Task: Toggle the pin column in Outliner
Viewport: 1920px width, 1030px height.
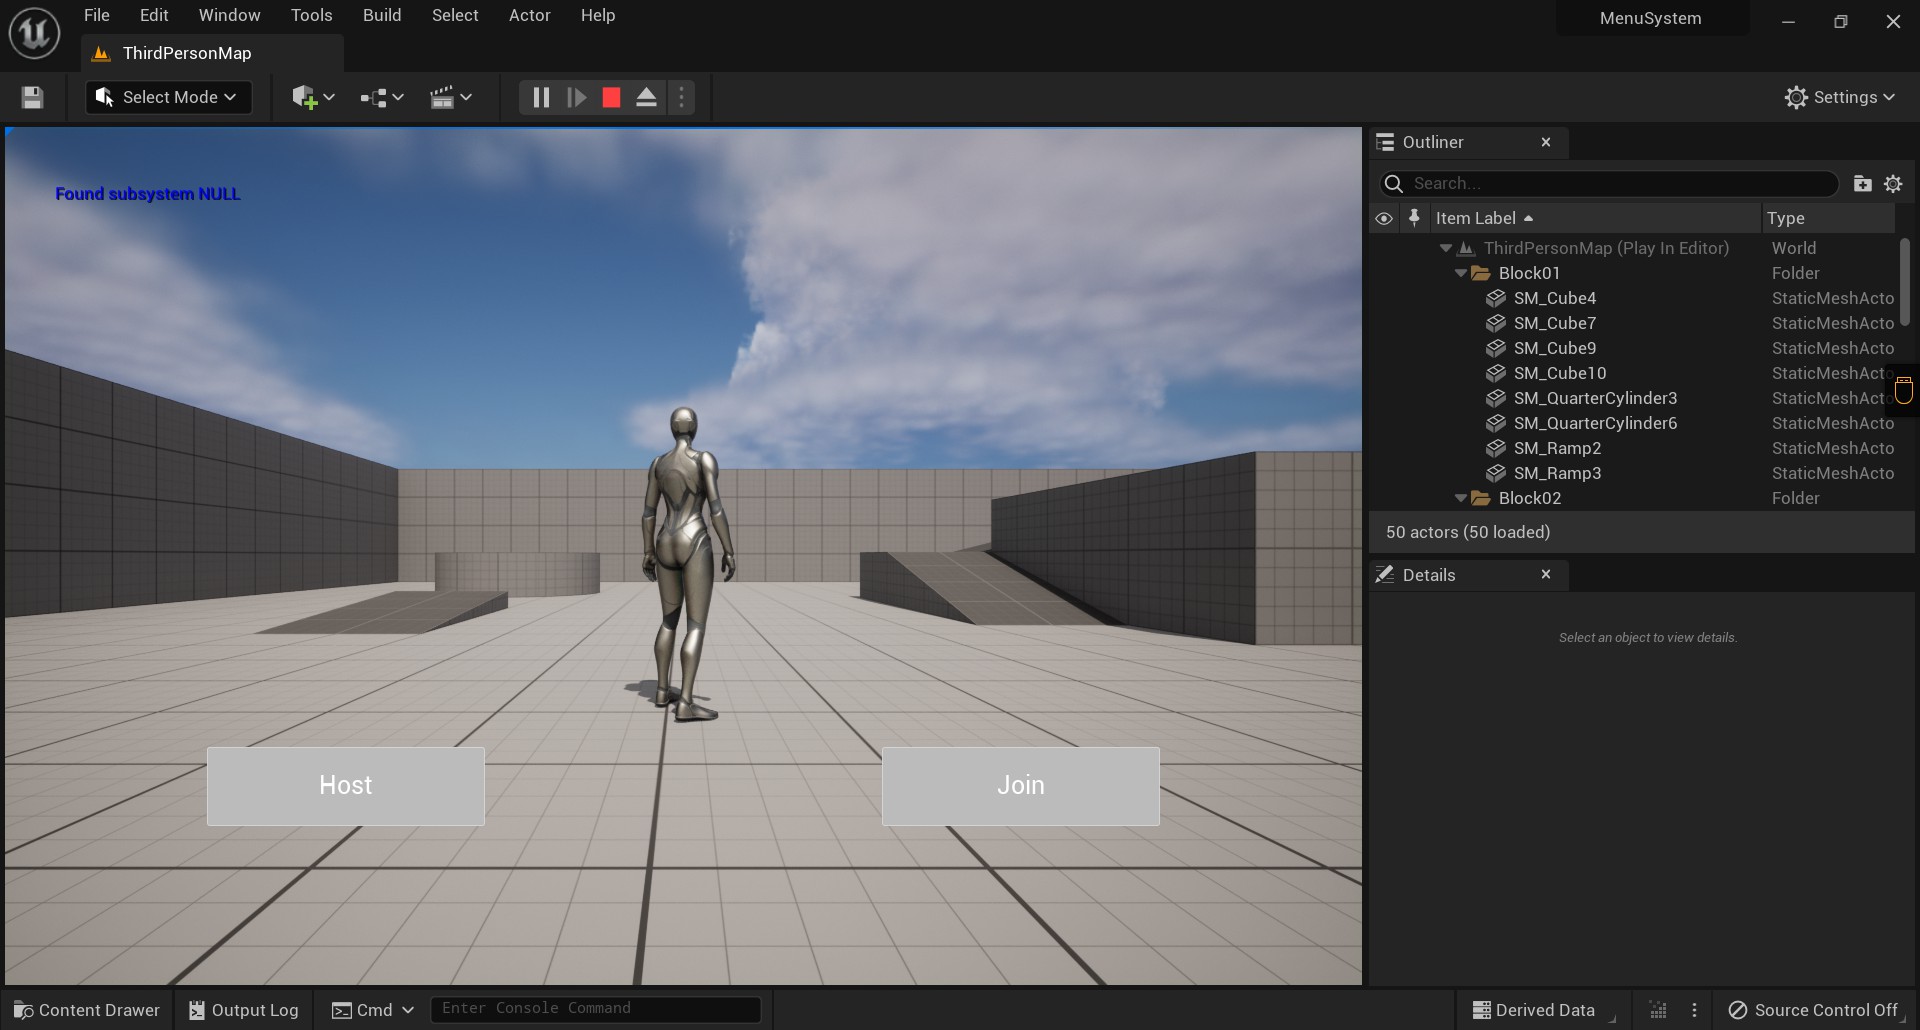Action: coord(1414,218)
